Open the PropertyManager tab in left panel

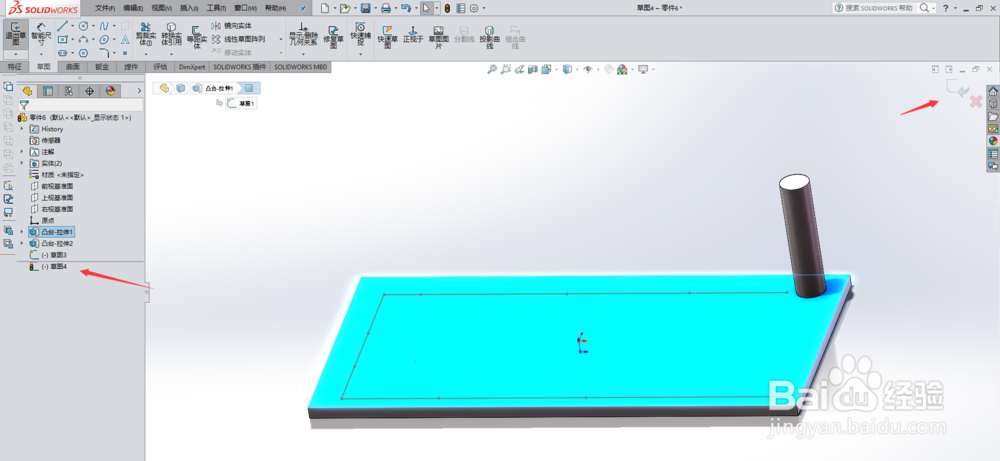tap(47, 91)
